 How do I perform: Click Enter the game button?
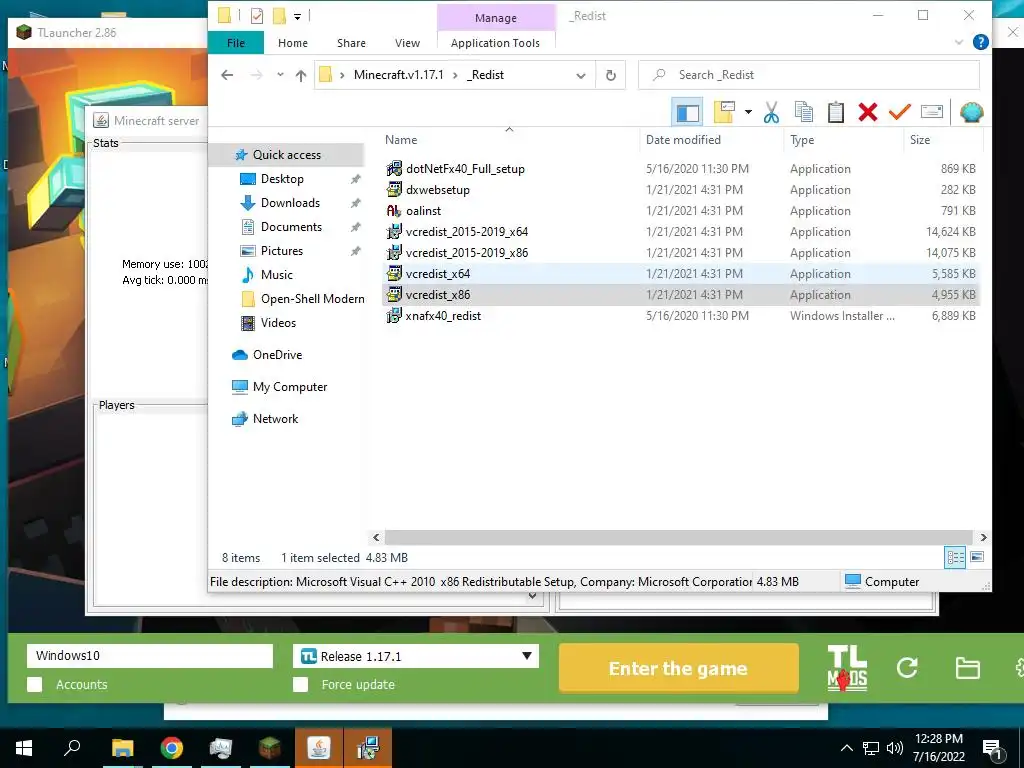679,669
